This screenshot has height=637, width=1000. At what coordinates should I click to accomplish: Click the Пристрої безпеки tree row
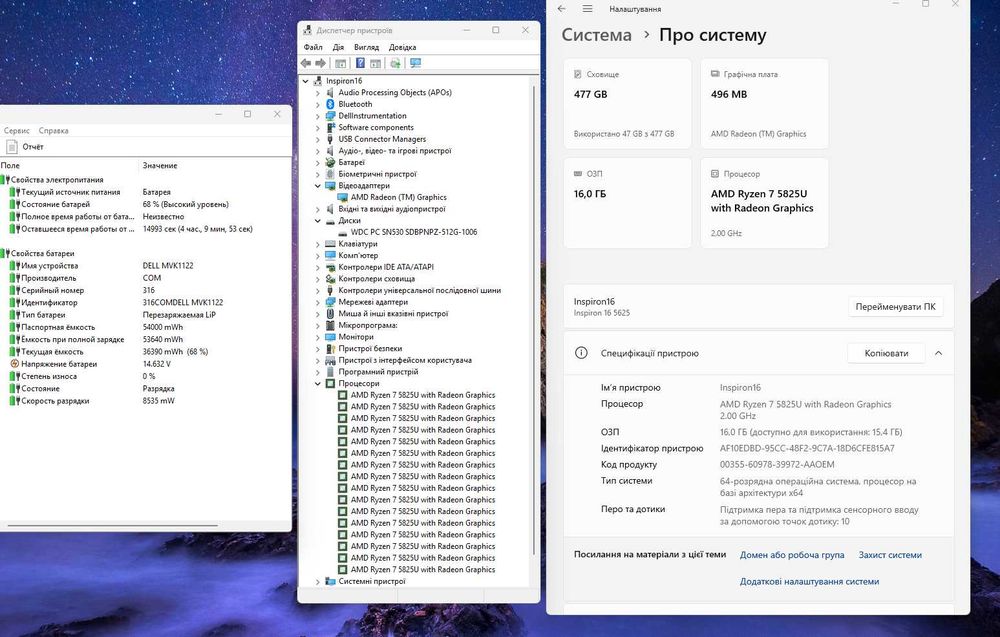370,348
